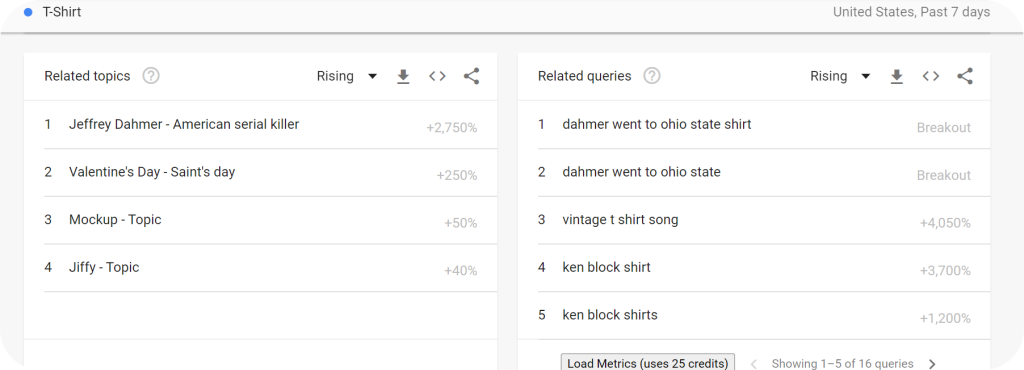Screen dimensions: 1024x370
Task: Select the Jiffy - Topic entry
Action: (261, 268)
